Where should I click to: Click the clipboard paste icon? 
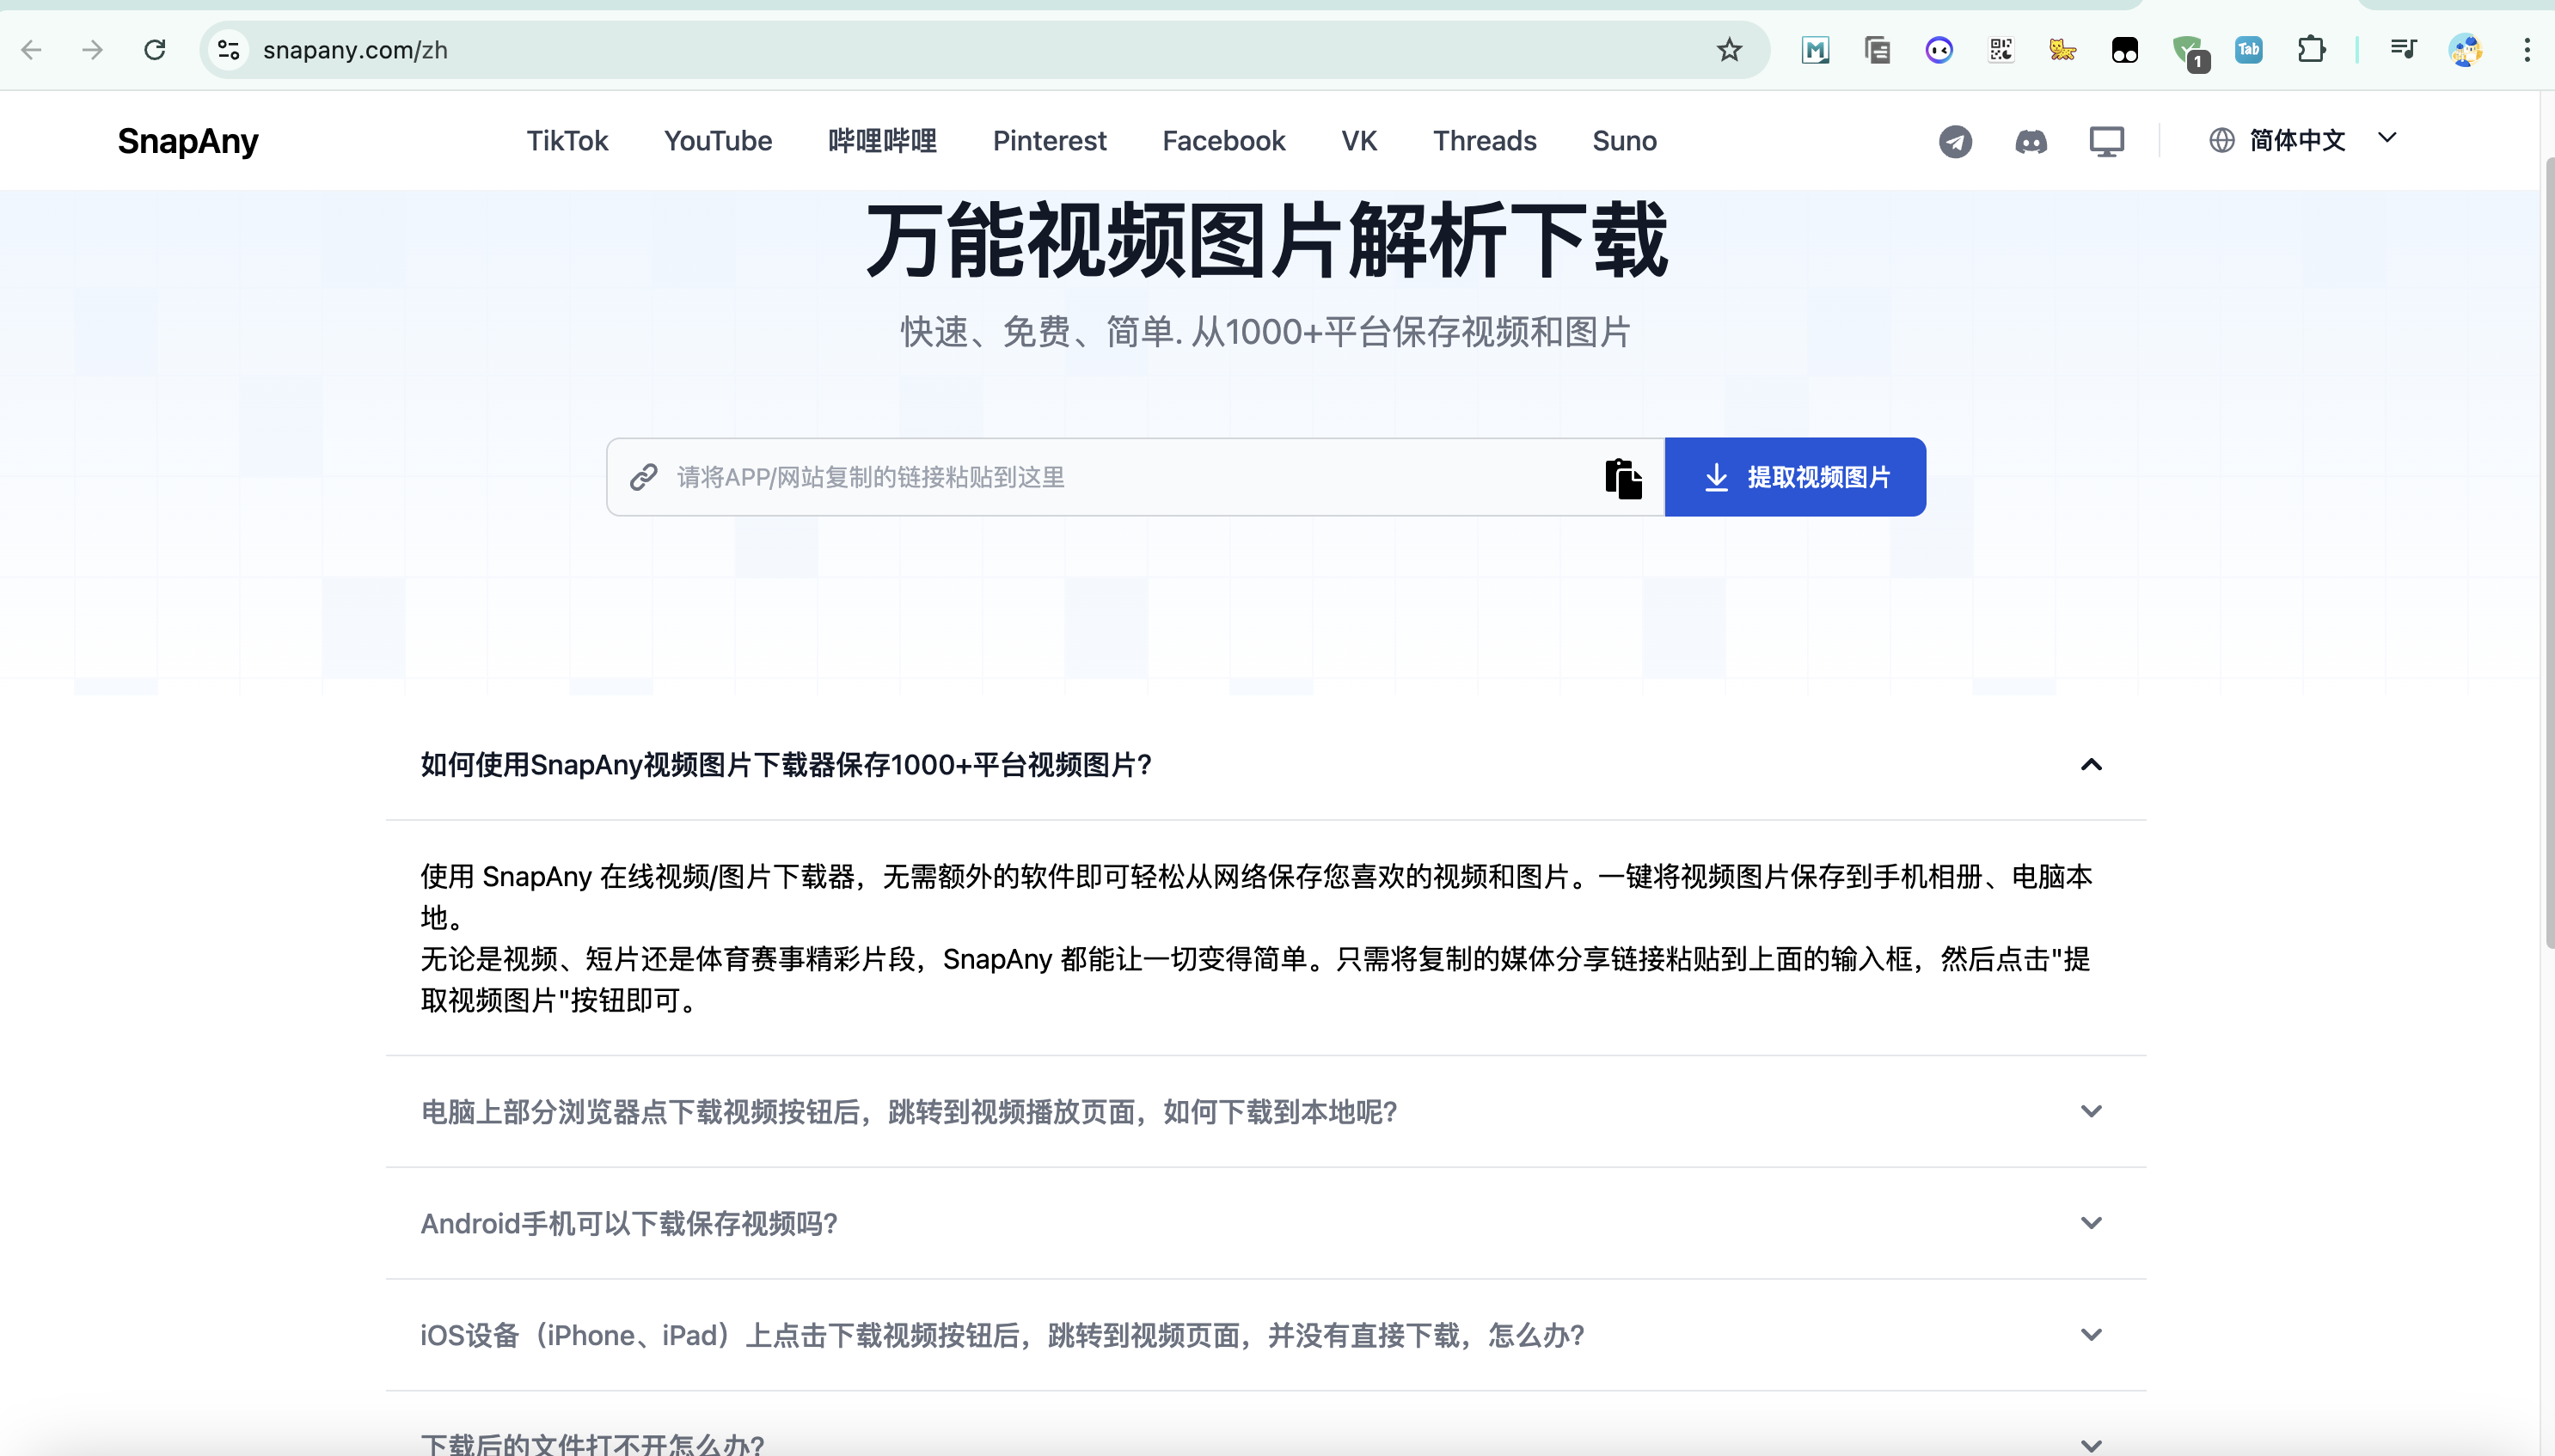pos(1623,478)
